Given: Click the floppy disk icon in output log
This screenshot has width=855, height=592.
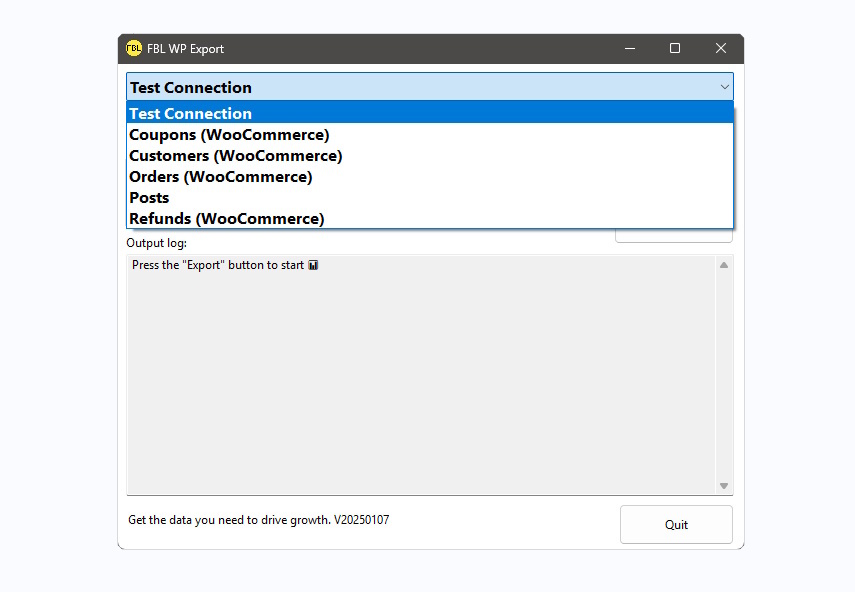Looking at the screenshot, I should (x=313, y=266).
